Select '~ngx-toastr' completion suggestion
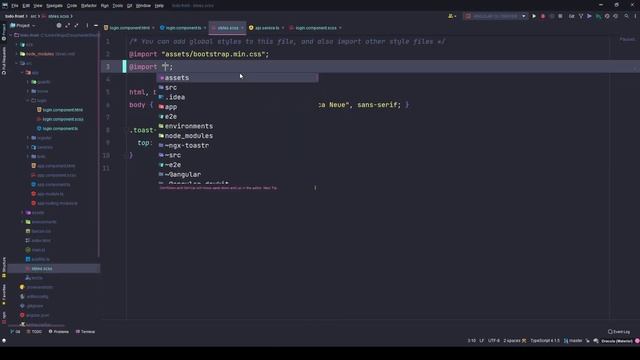Image resolution: width=640 pixels, height=360 pixels. coord(238,145)
